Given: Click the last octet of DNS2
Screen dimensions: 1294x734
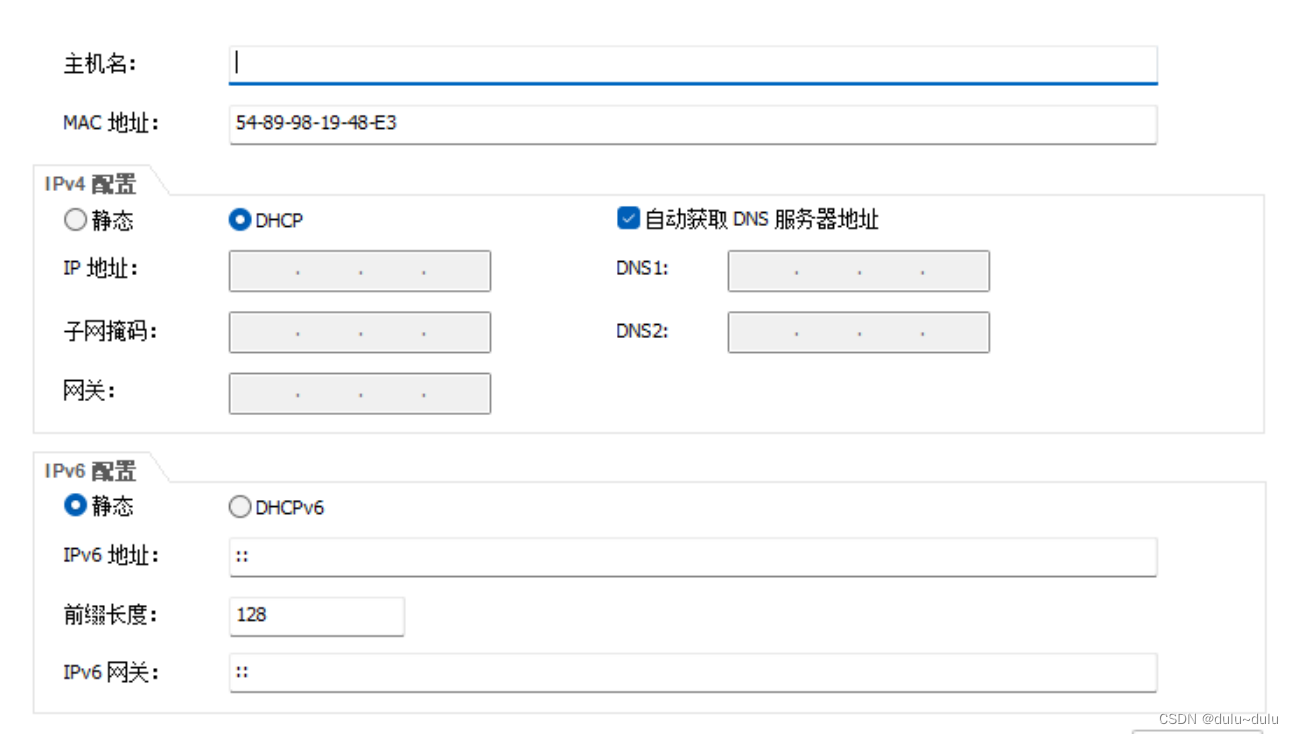Looking at the screenshot, I should 954,332.
